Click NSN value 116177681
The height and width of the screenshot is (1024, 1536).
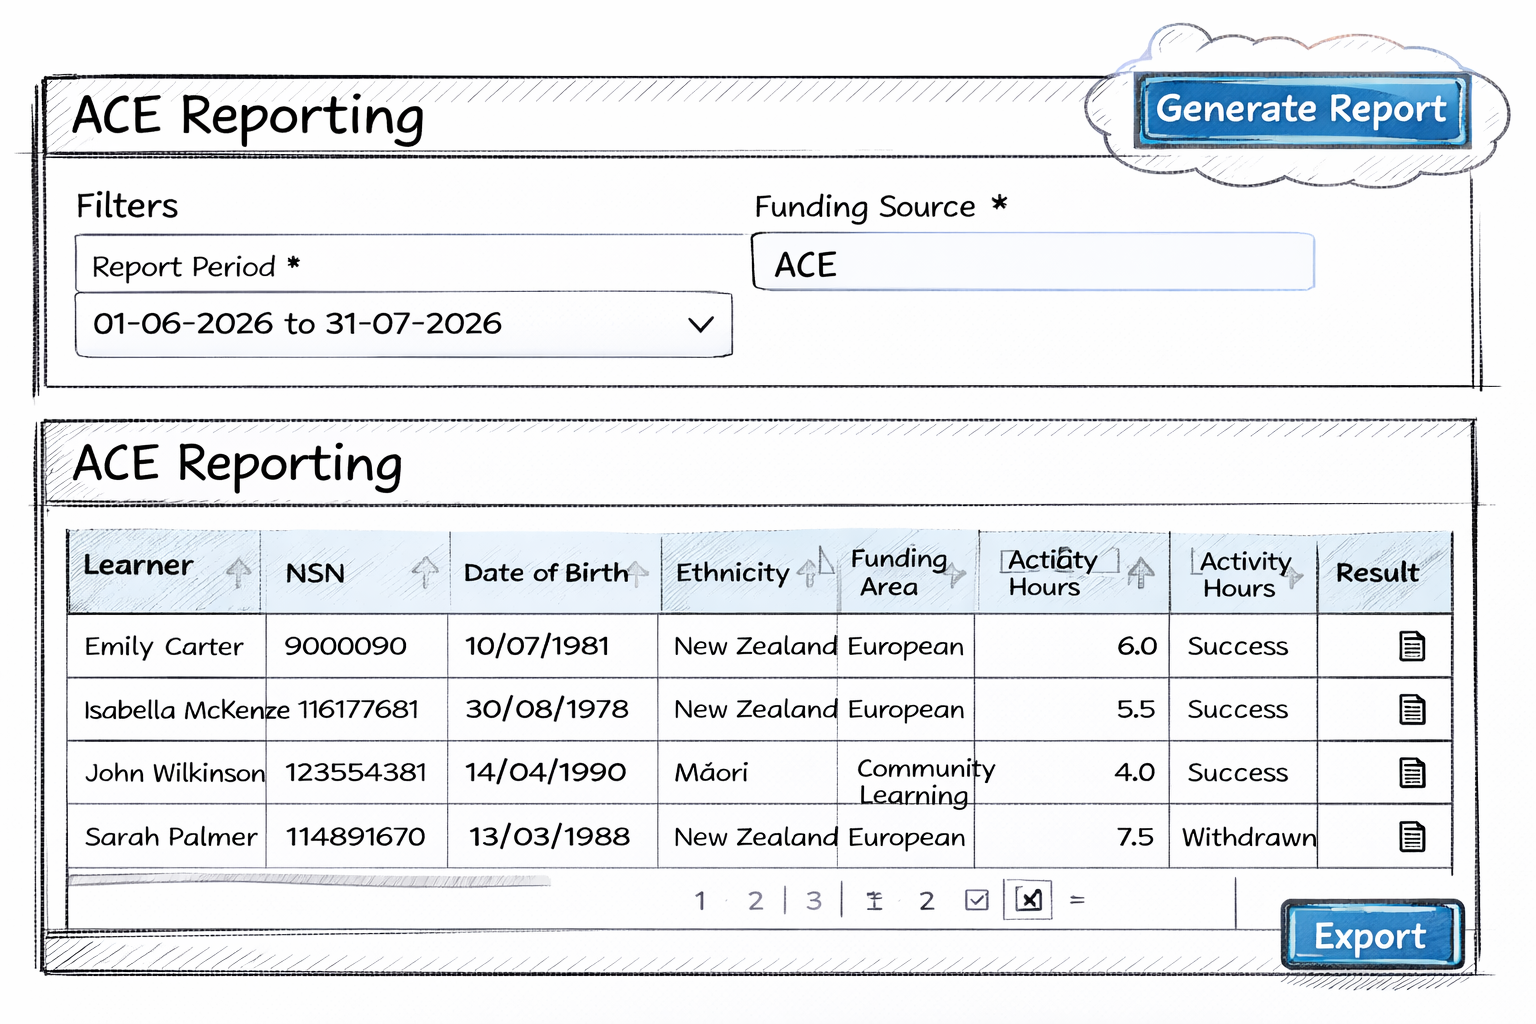(x=359, y=710)
